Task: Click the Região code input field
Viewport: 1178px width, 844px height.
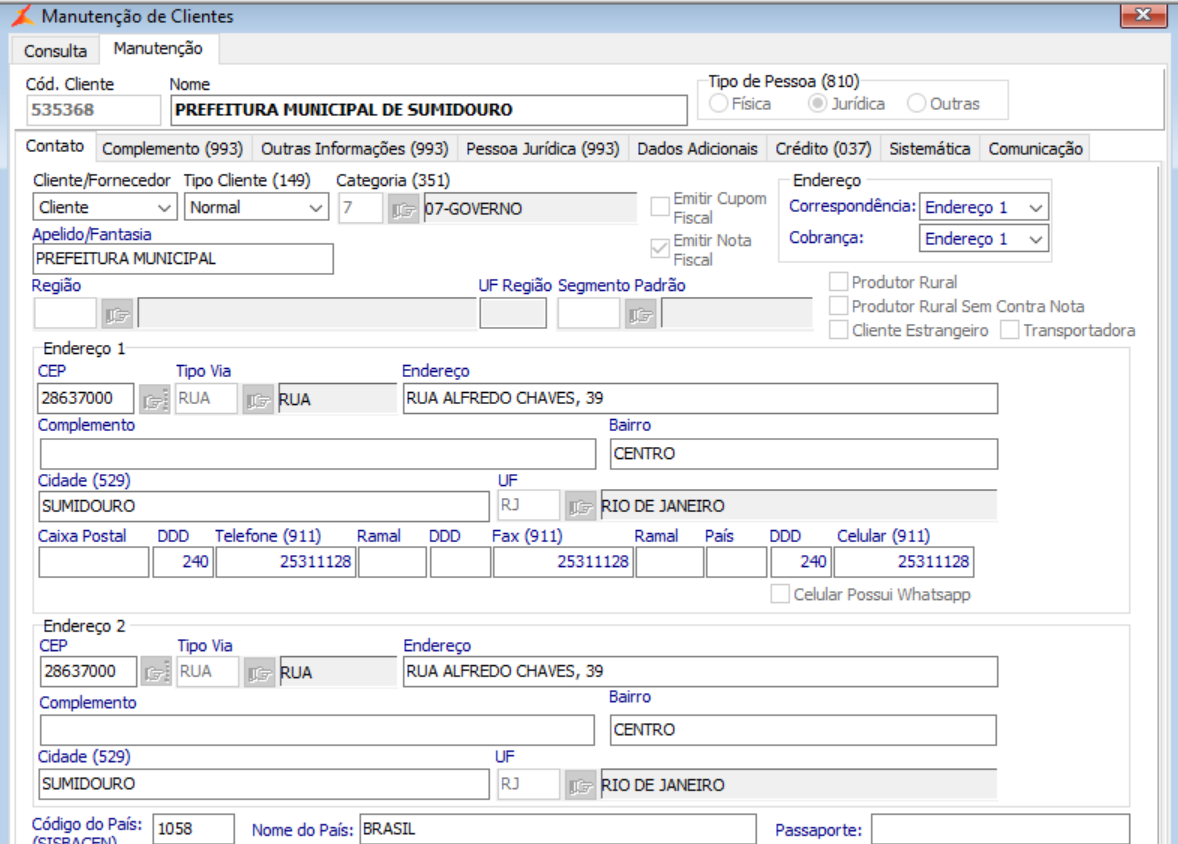Action: [65, 313]
